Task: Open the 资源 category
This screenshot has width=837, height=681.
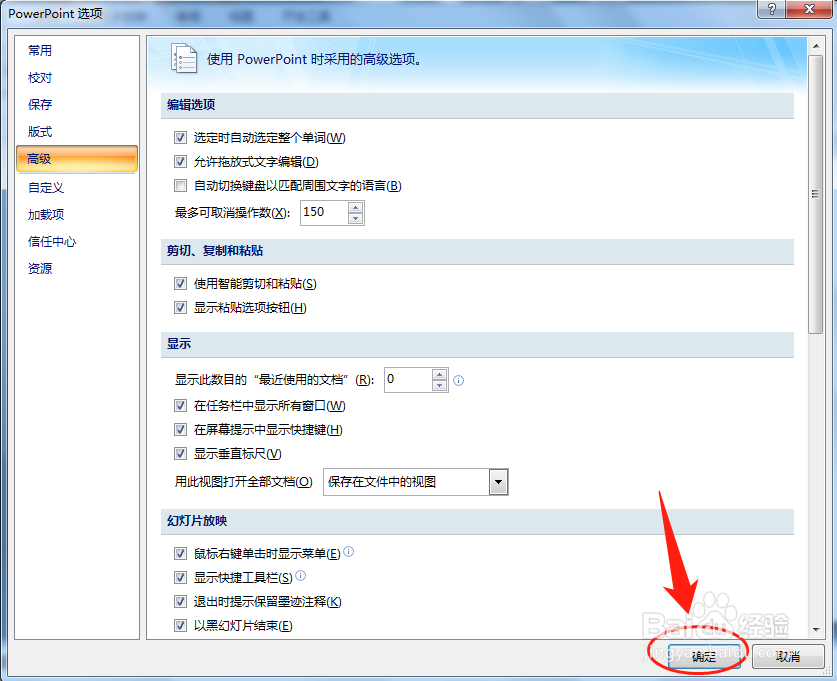Action: point(40,268)
